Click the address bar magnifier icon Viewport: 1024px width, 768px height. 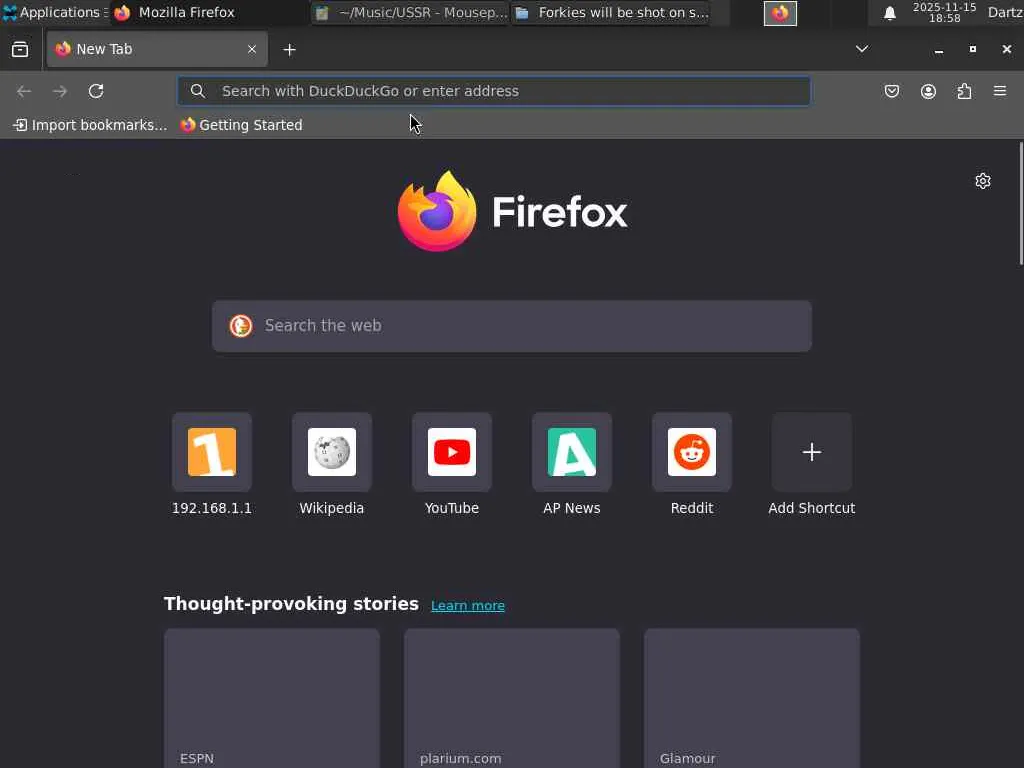(198, 91)
